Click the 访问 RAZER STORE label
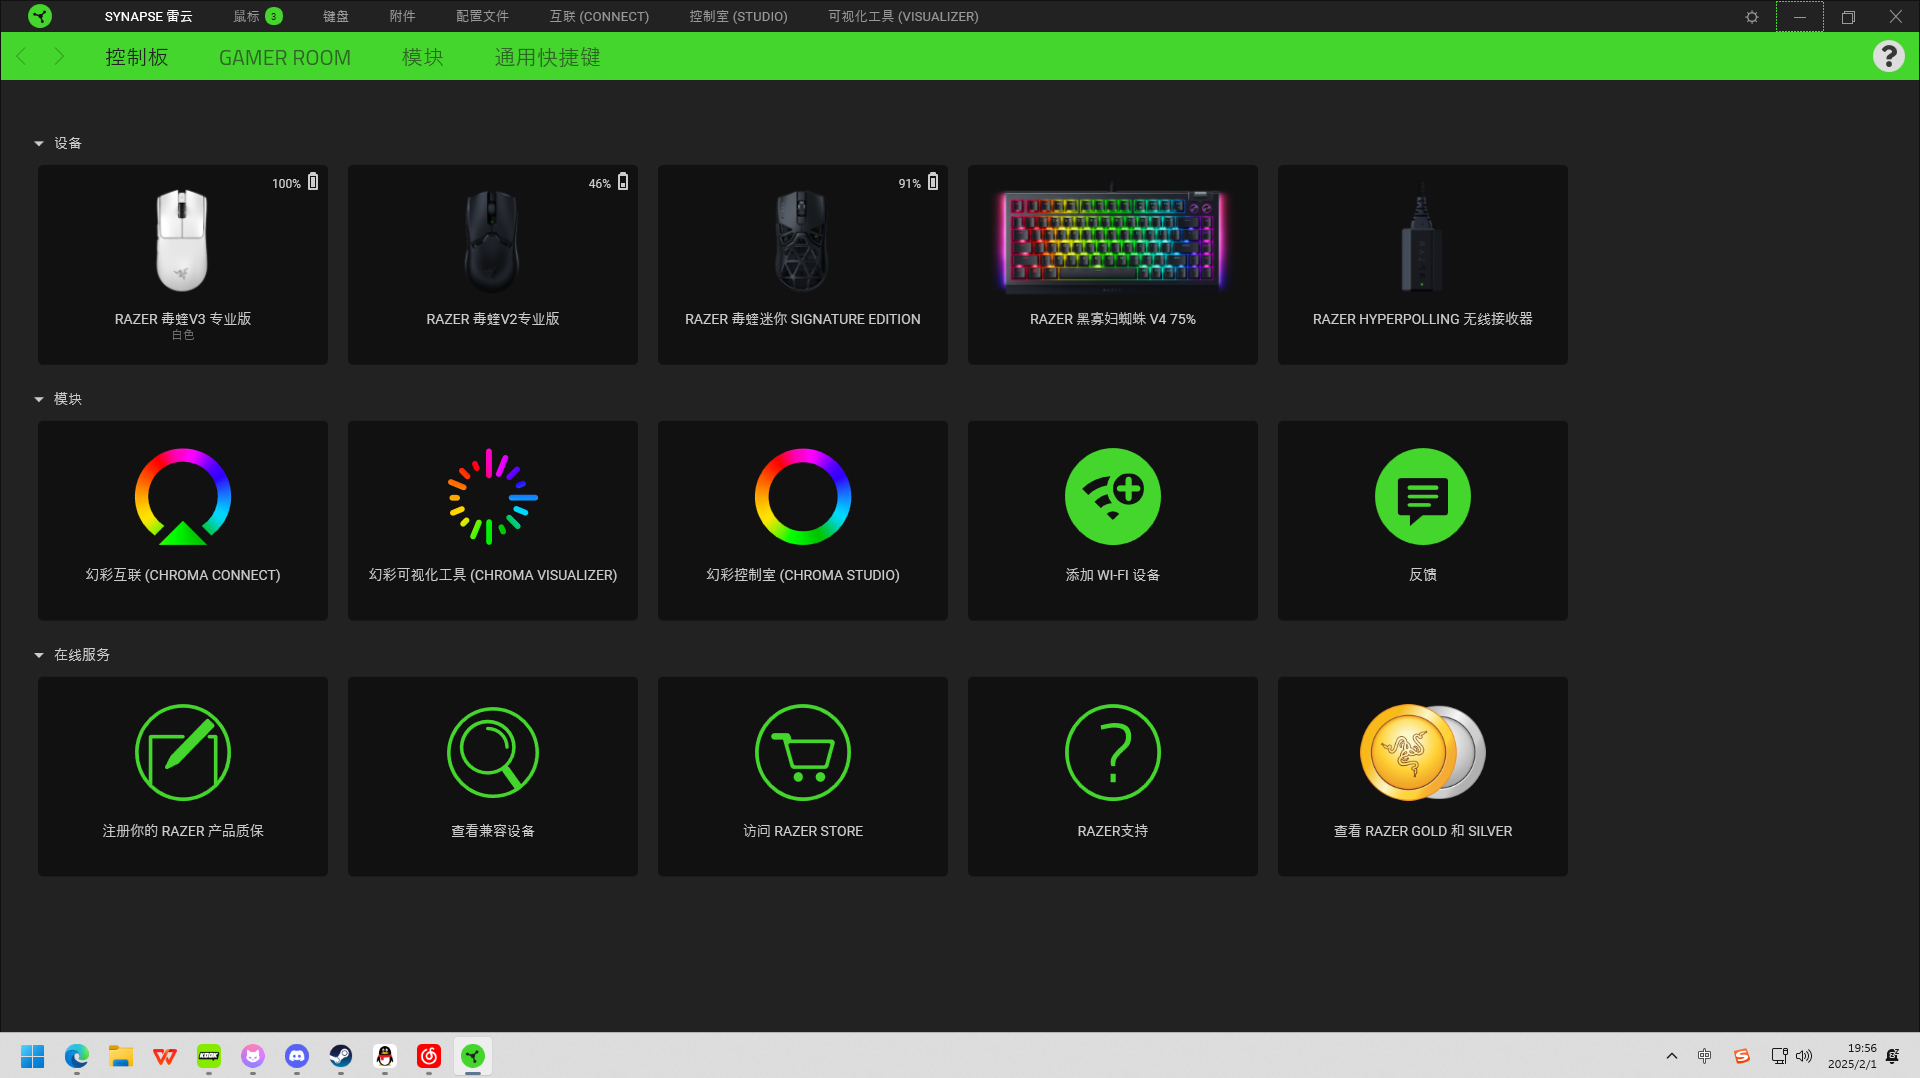Screen dimensions: 1920x1078 (x=803, y=831)
